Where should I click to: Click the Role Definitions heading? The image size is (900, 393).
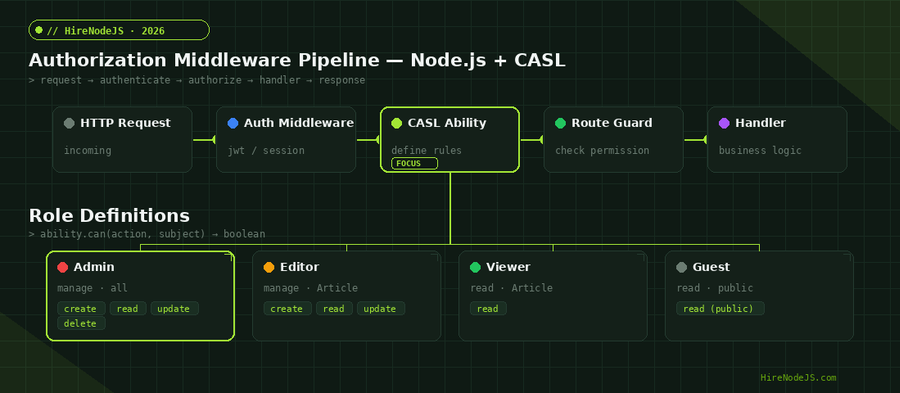(x=109, y=216)
